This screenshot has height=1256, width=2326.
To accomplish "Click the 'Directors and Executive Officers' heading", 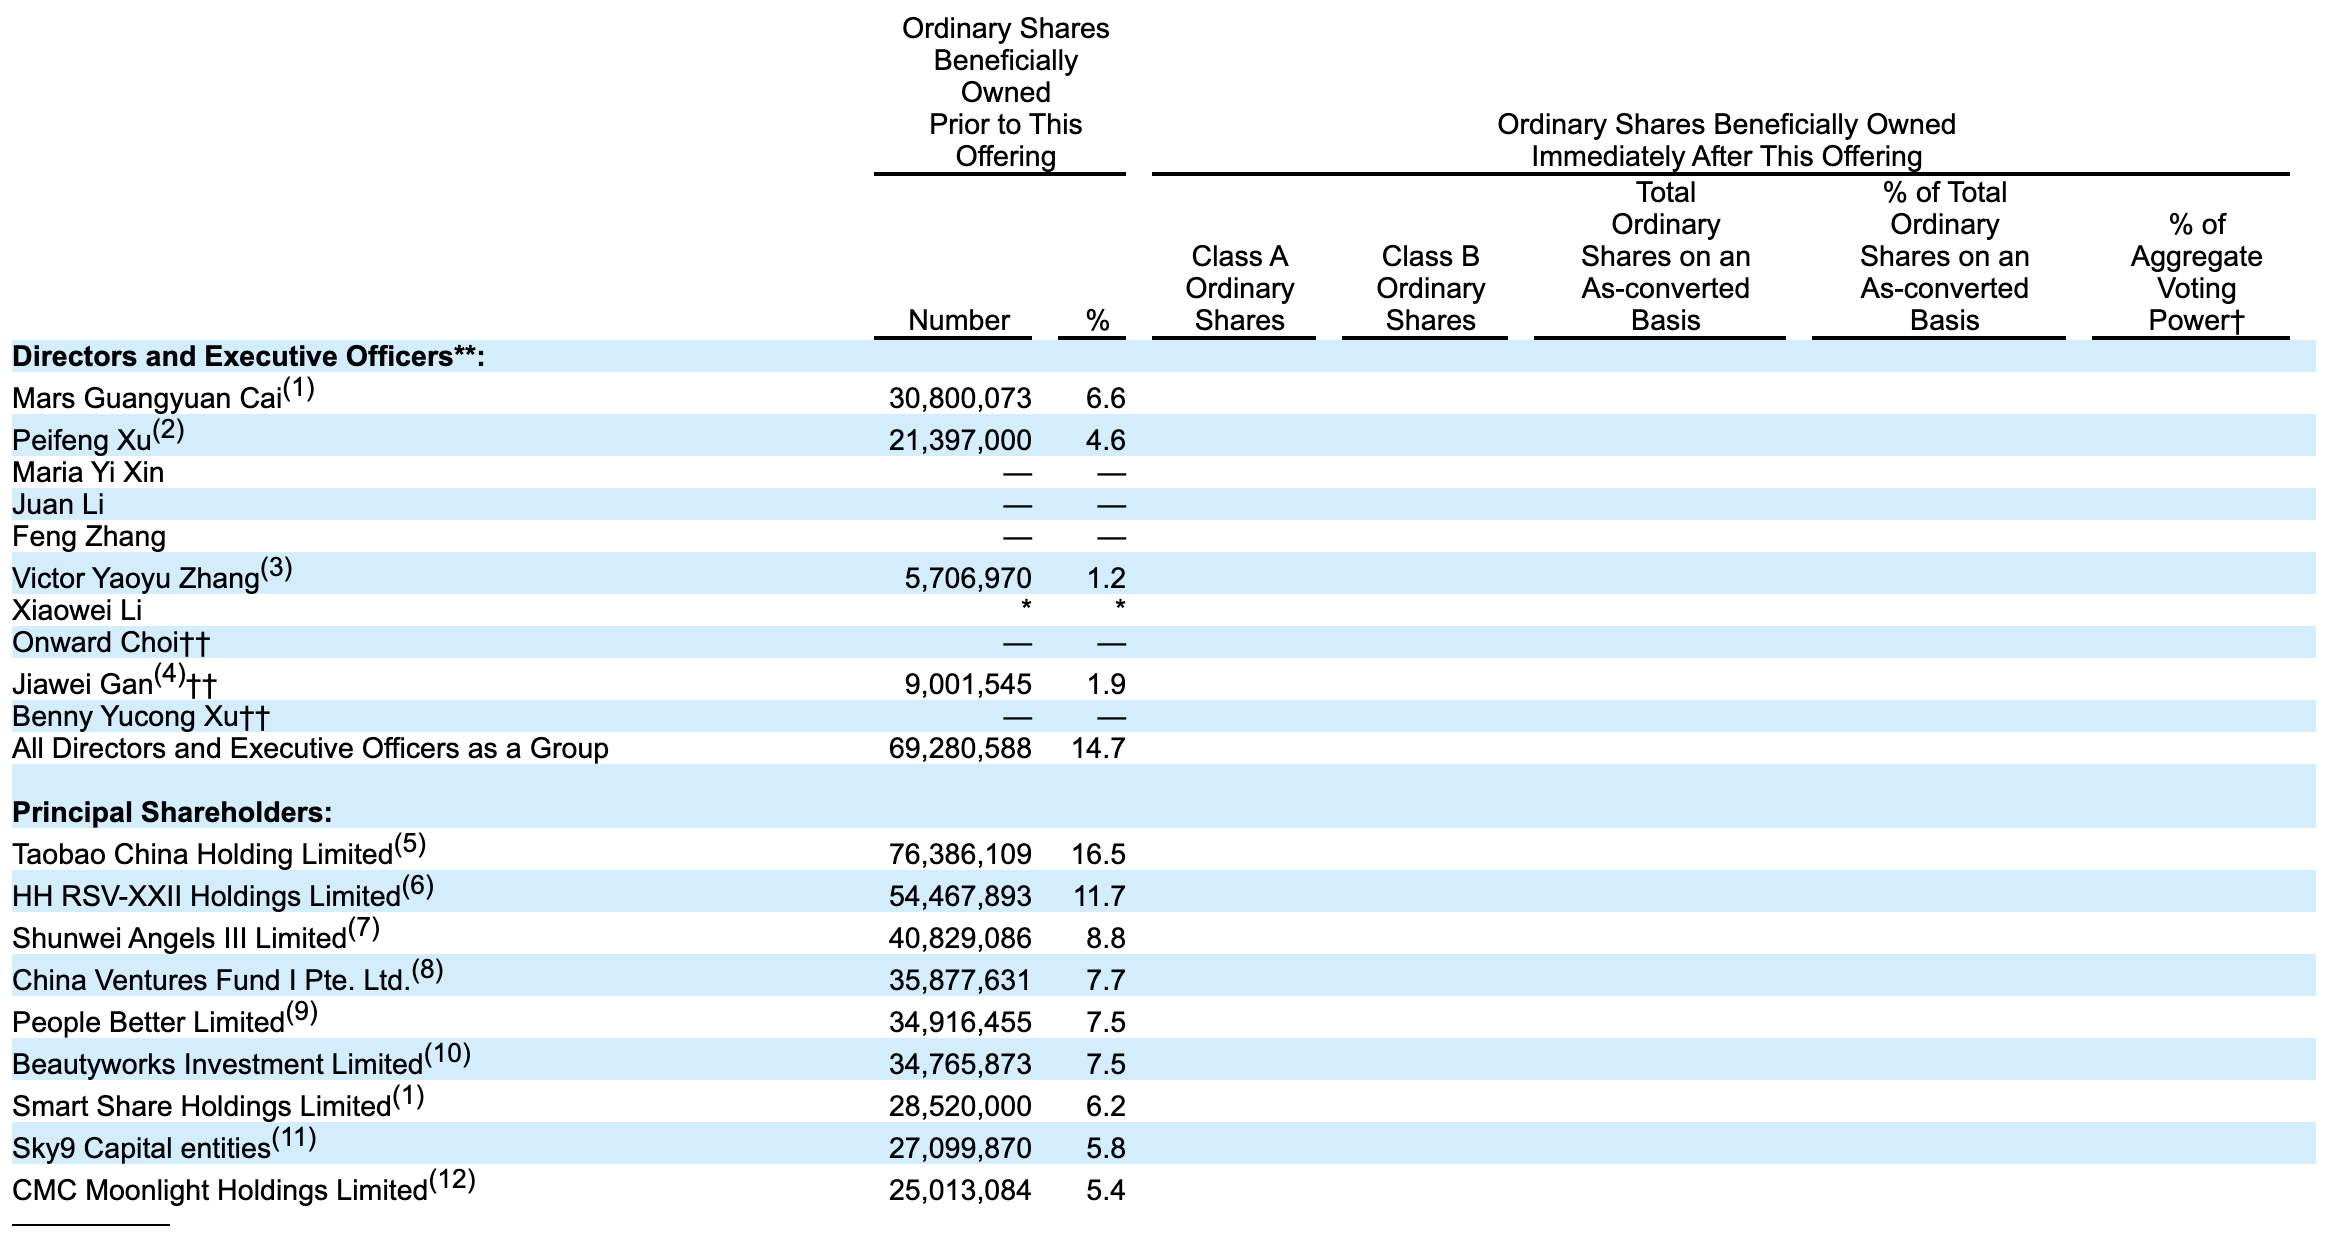I will tap(248, 357).
